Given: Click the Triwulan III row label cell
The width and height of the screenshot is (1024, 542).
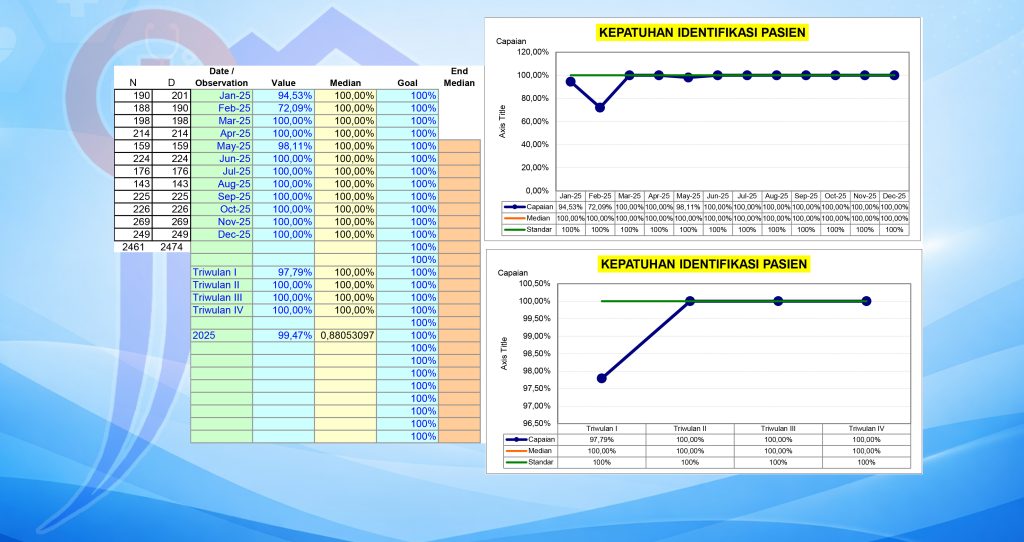Looking at the screenshot, I should point(222,297).
